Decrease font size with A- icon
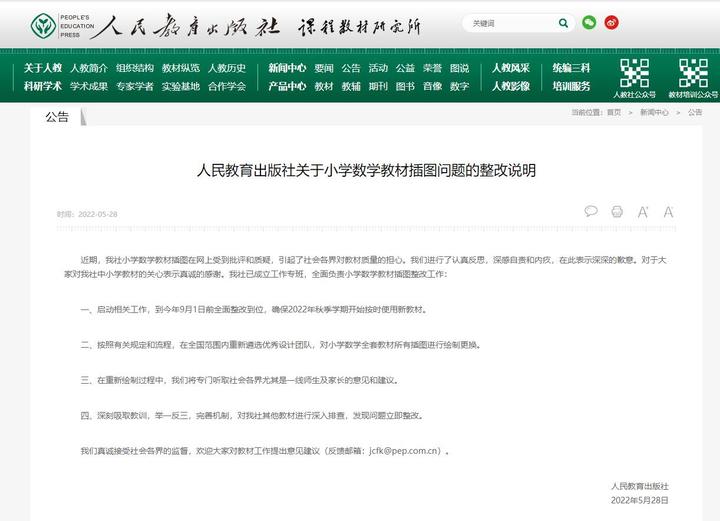The height and width of the screenshot is (521, 720). tap(668, 212)
